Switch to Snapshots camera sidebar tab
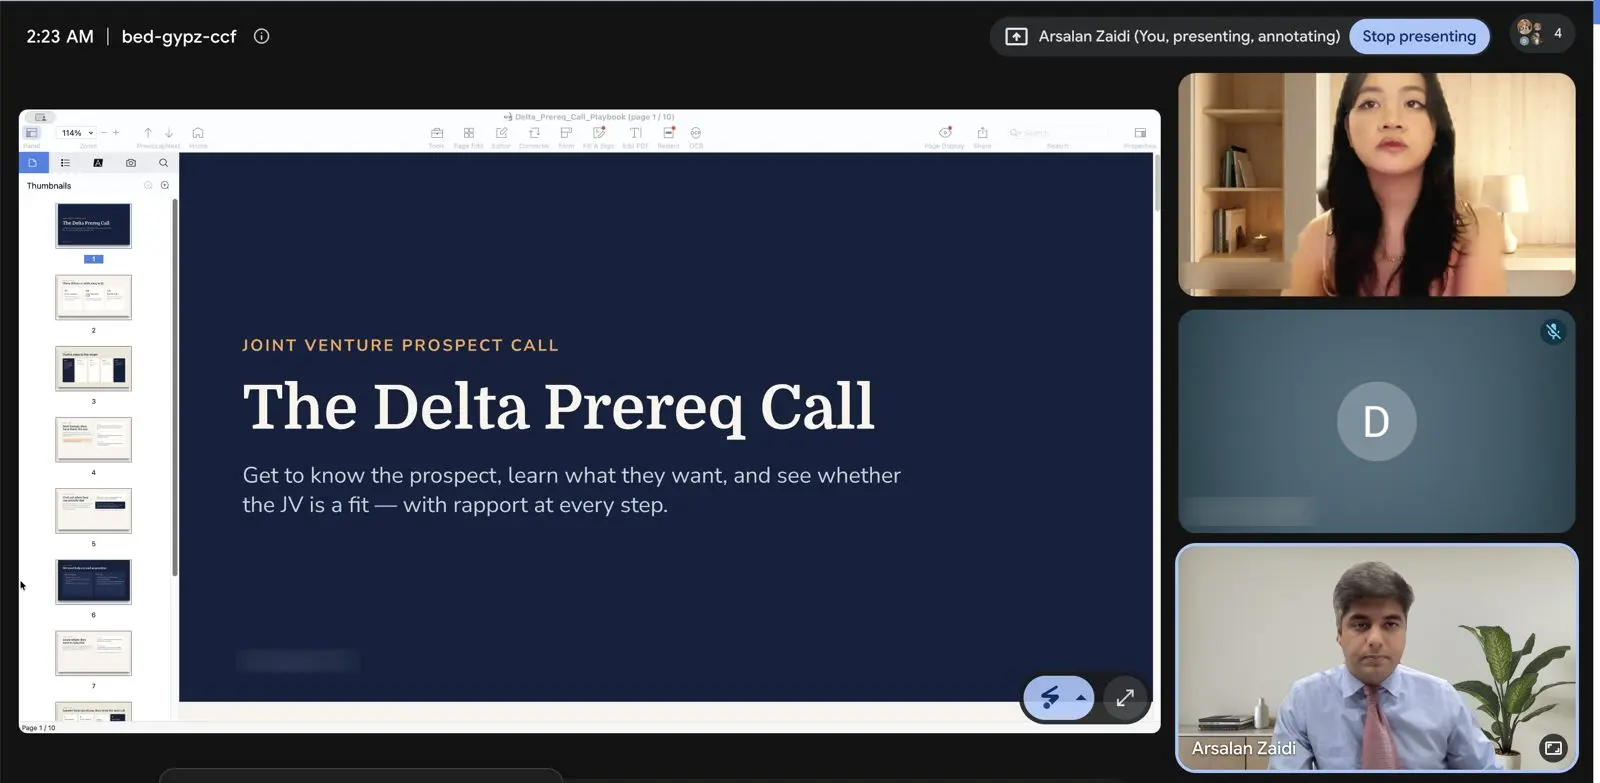 point(131,163)
